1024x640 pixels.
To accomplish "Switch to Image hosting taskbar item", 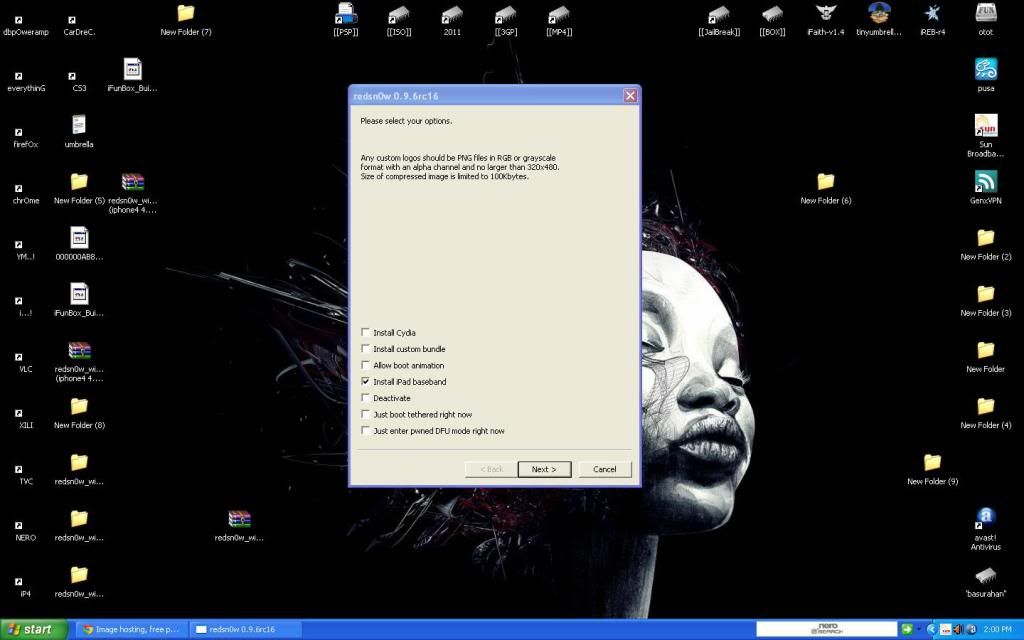I will pos(130,630).
